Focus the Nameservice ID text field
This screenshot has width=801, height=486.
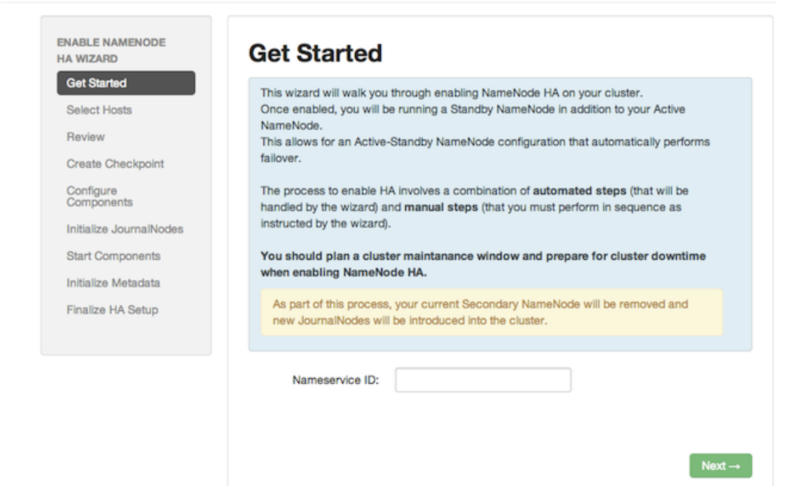[x=482, y=381]
